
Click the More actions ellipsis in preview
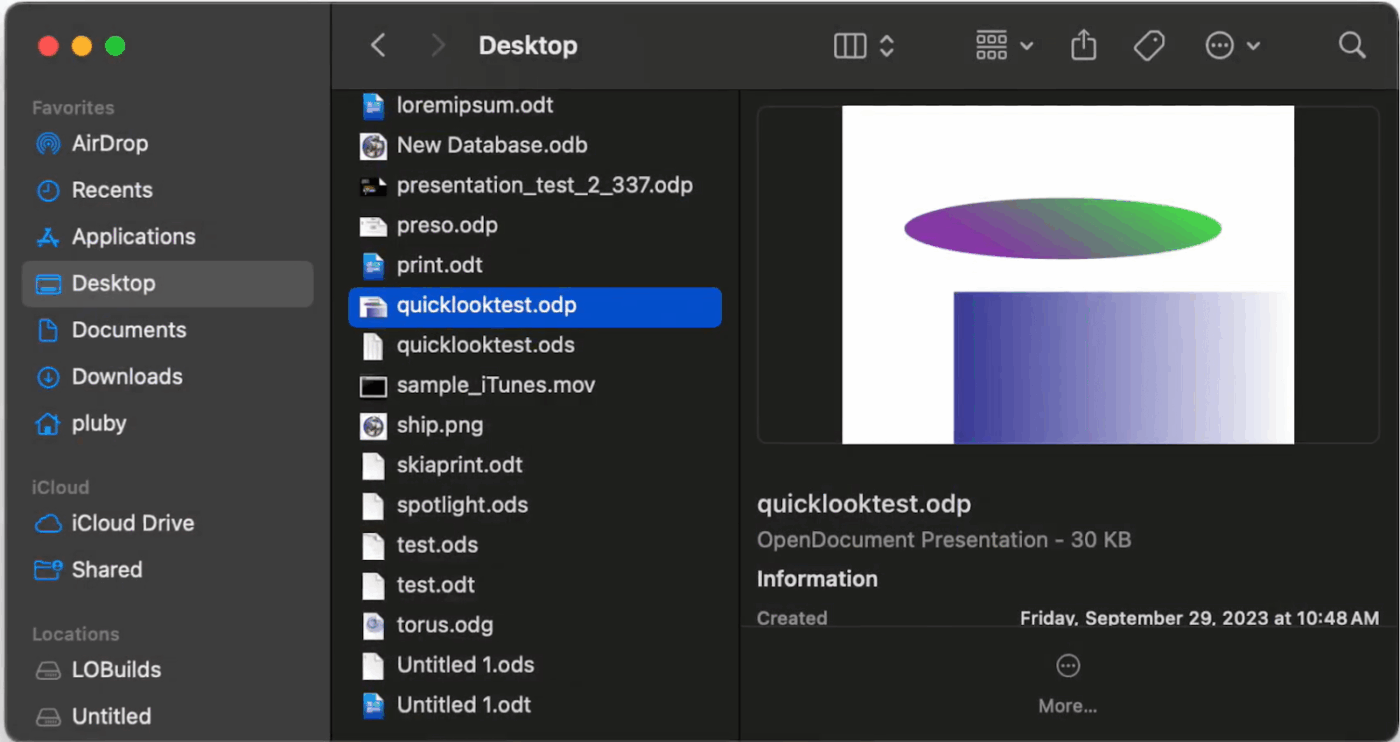(1067, 667)
